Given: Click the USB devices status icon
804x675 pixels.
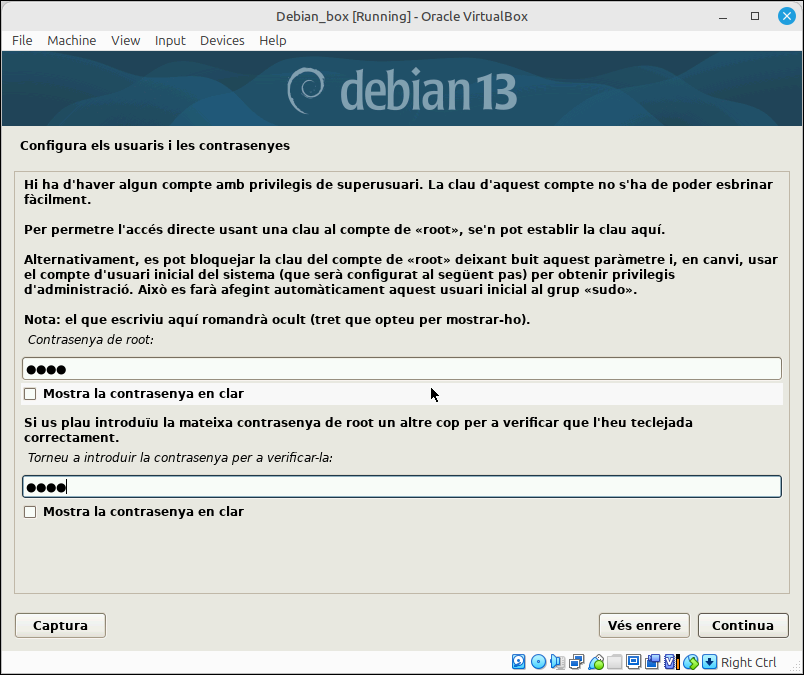Looking at the screenshot, I should 596,662.
